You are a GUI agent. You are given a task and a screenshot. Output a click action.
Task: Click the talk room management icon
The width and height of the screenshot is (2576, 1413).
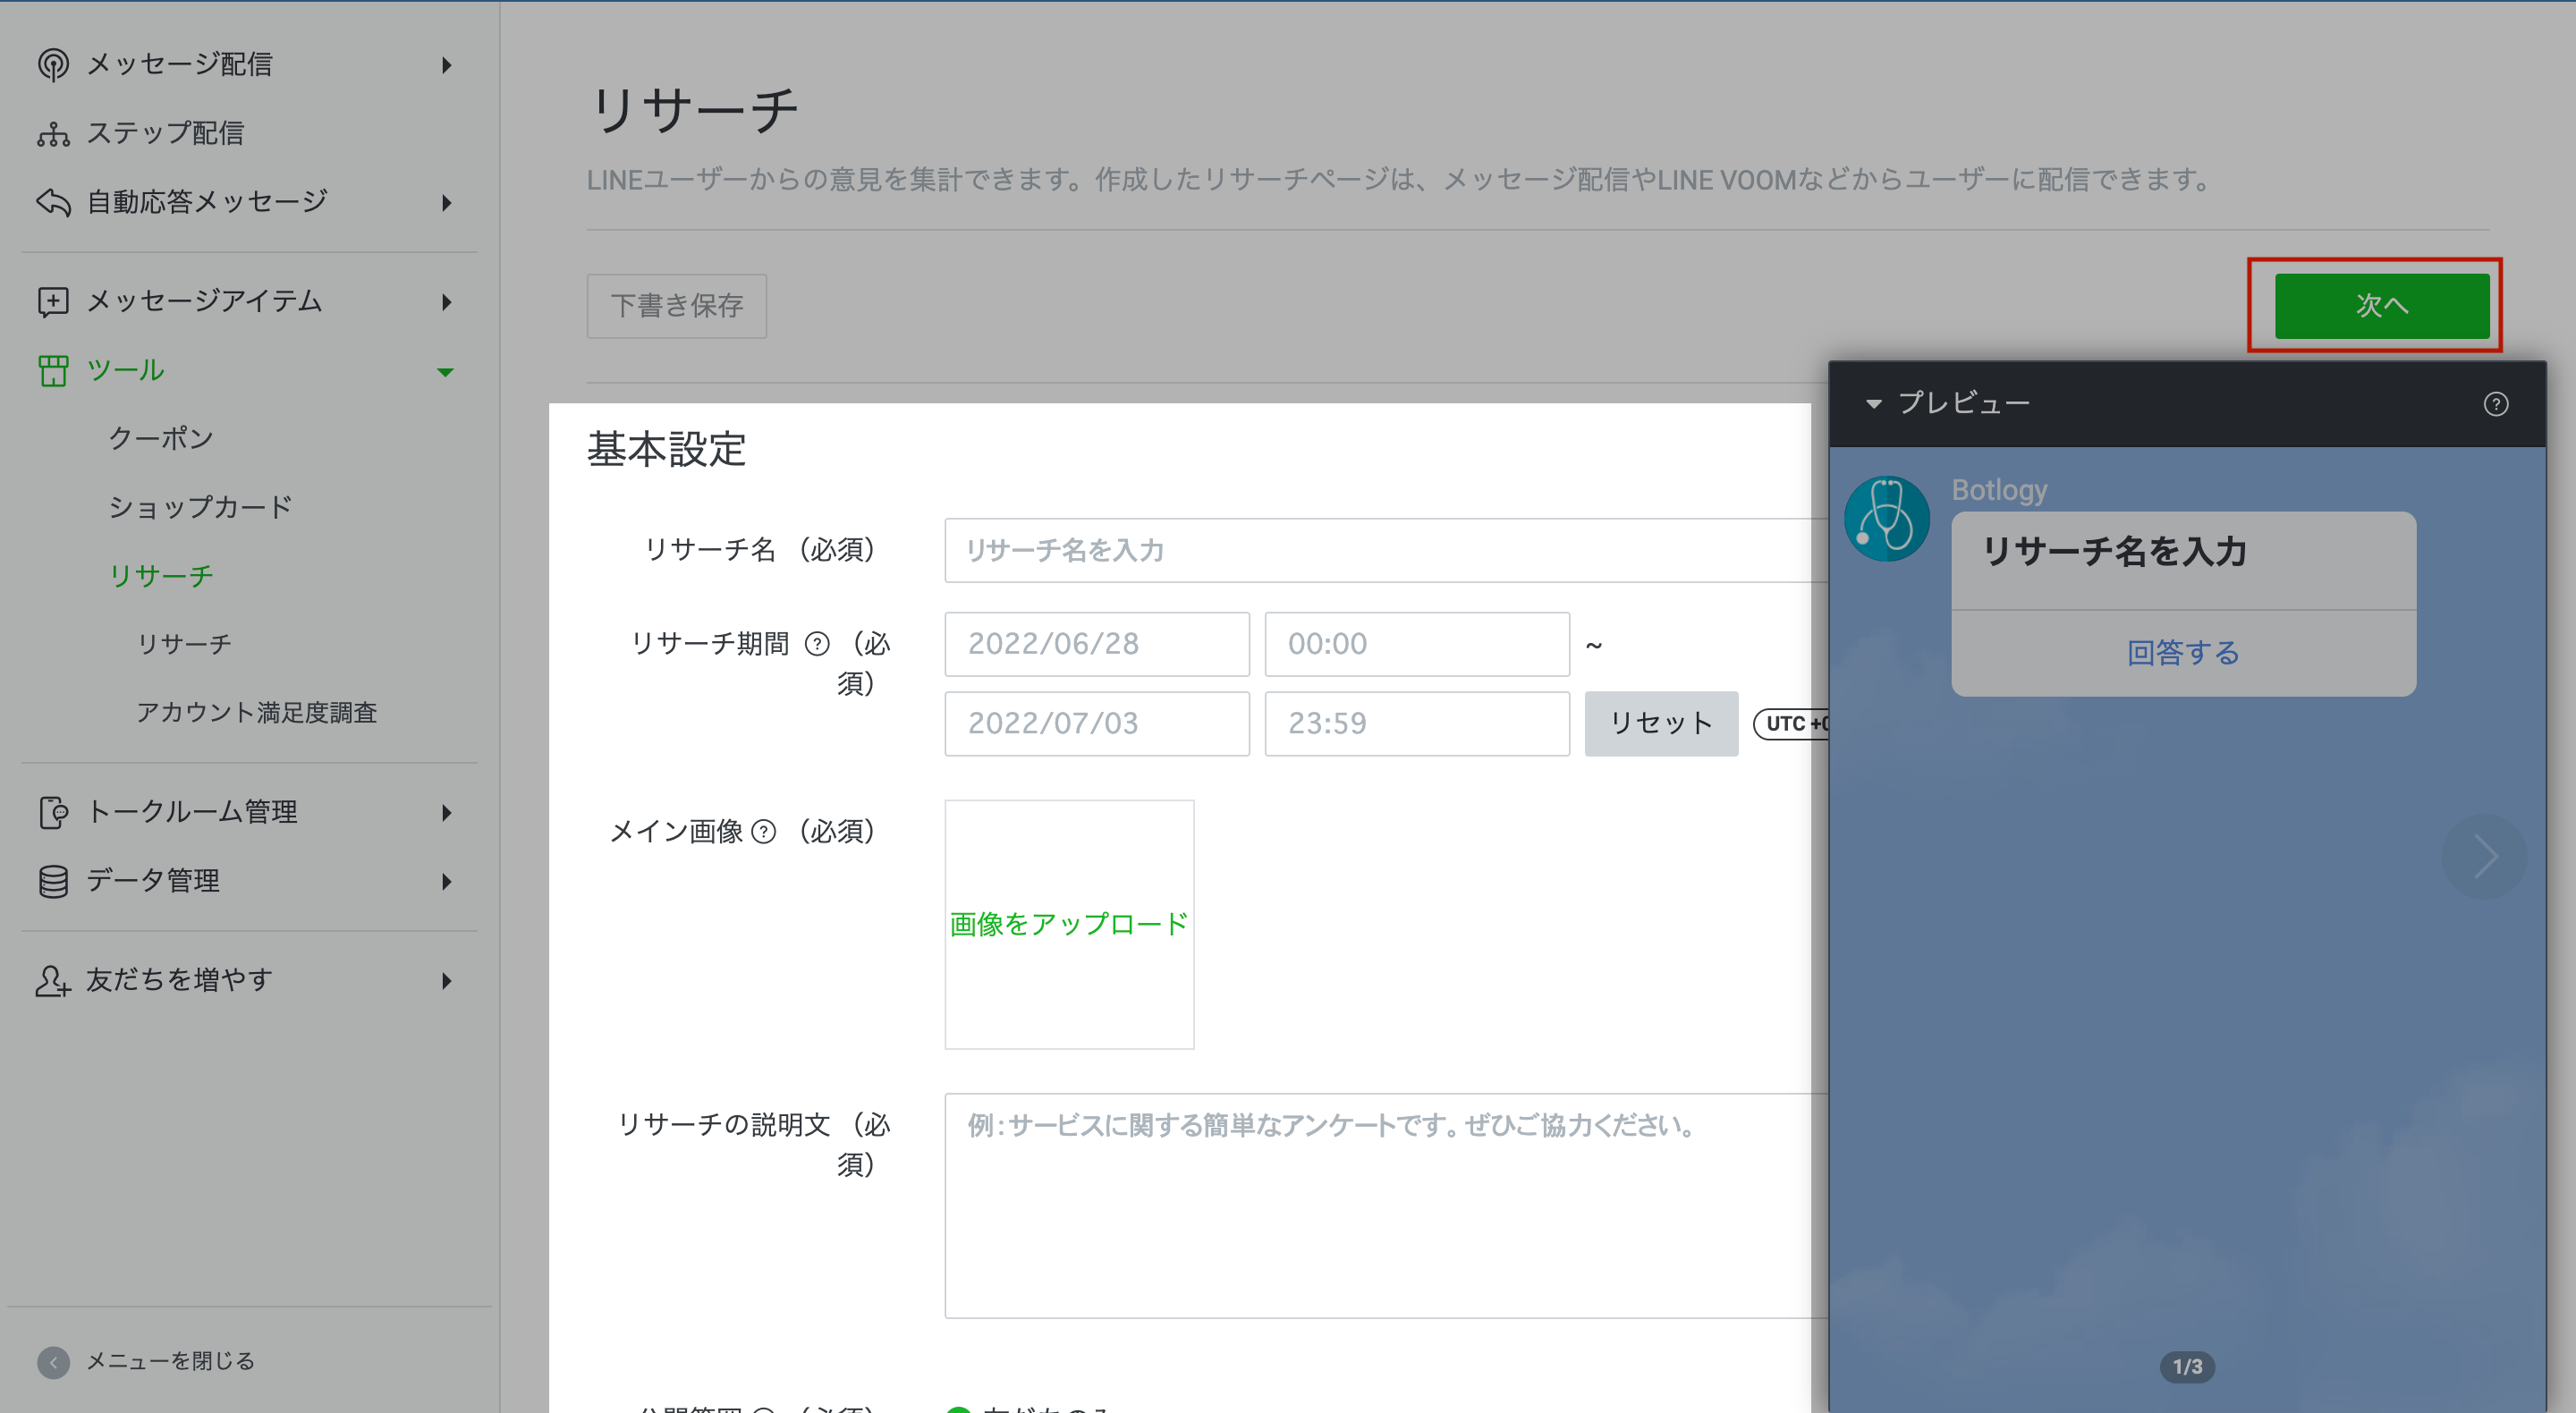click(x=53, y=812)
